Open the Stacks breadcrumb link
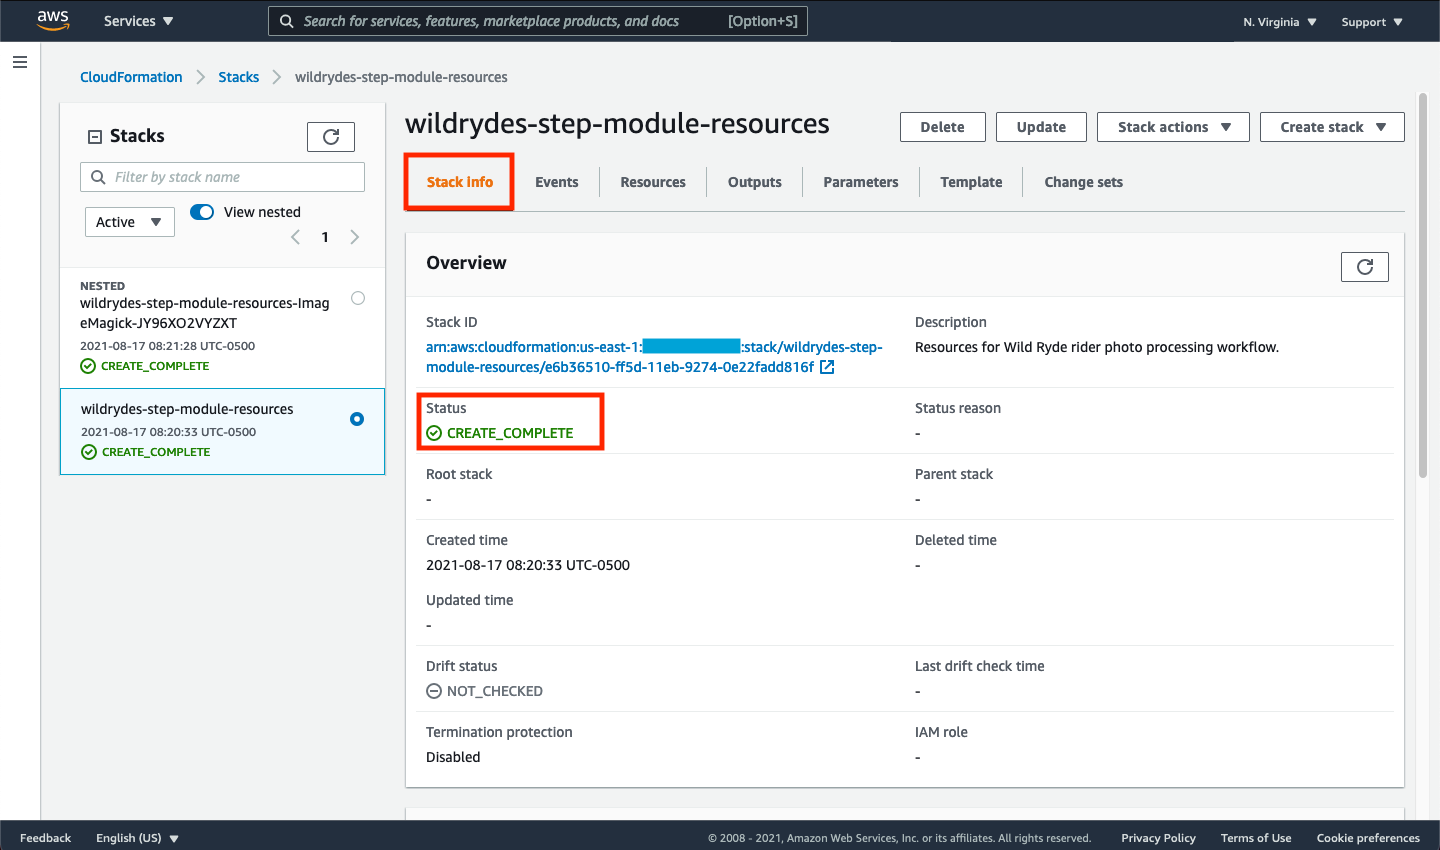 click(x=239, y=77)
